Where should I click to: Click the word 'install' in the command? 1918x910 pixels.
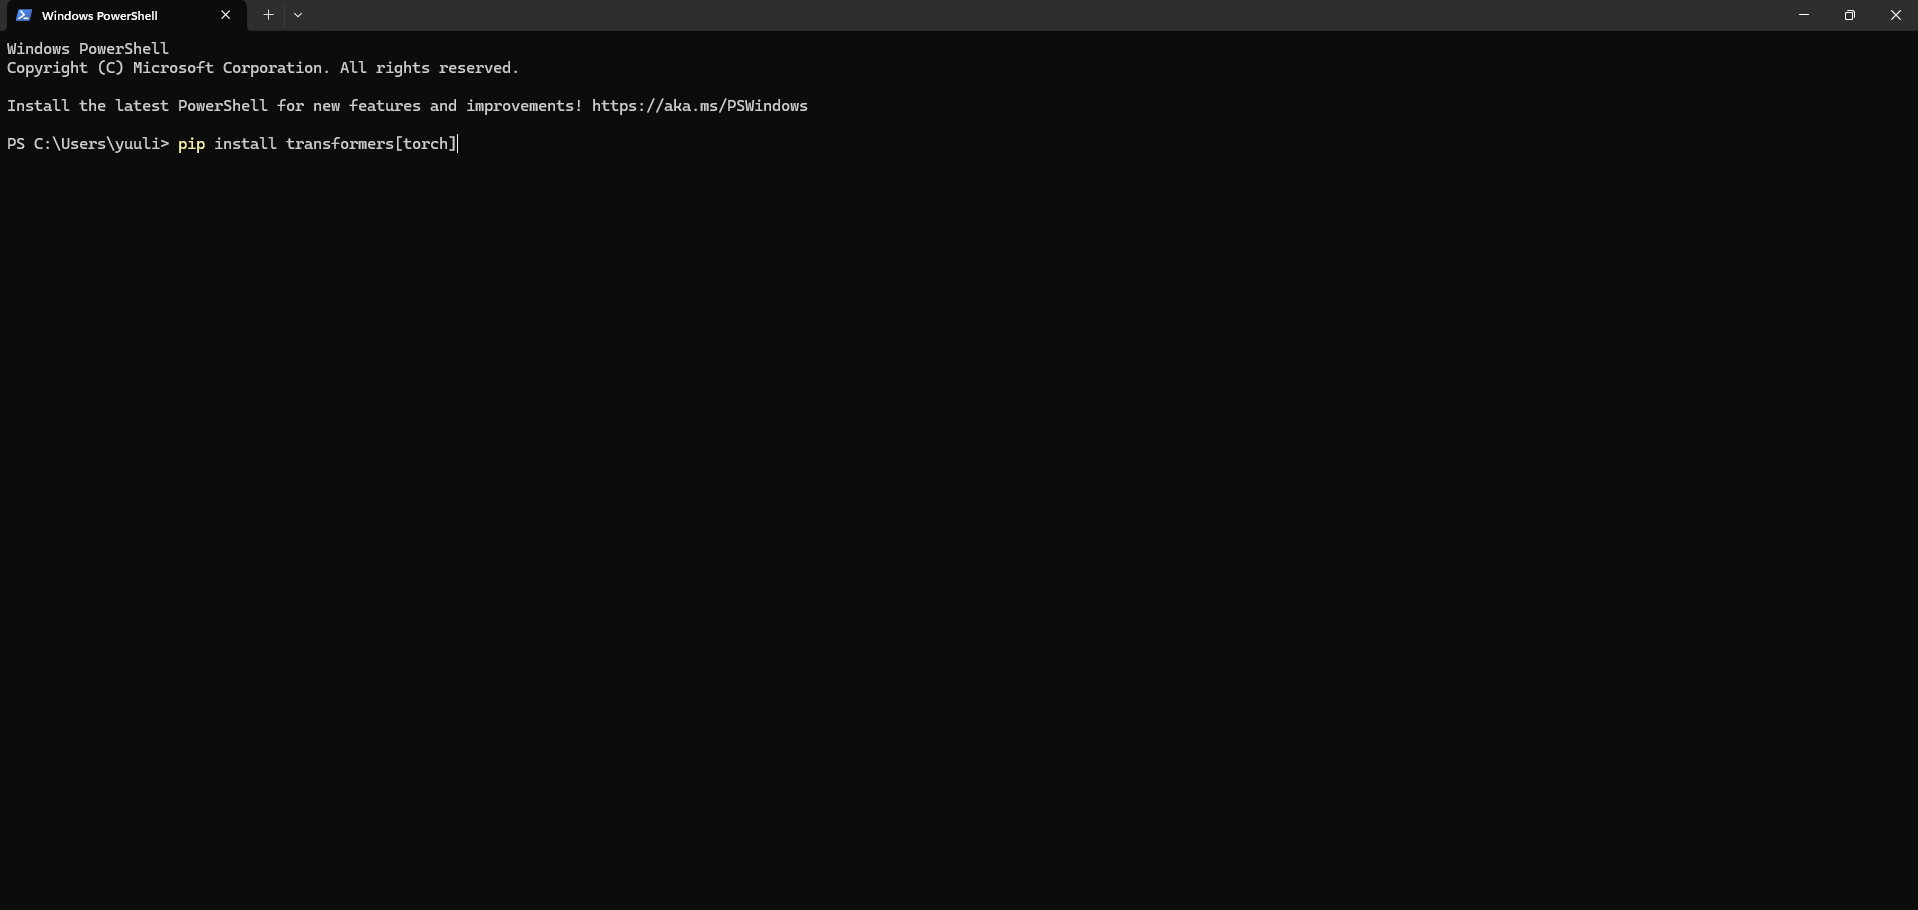click(245, 144)
